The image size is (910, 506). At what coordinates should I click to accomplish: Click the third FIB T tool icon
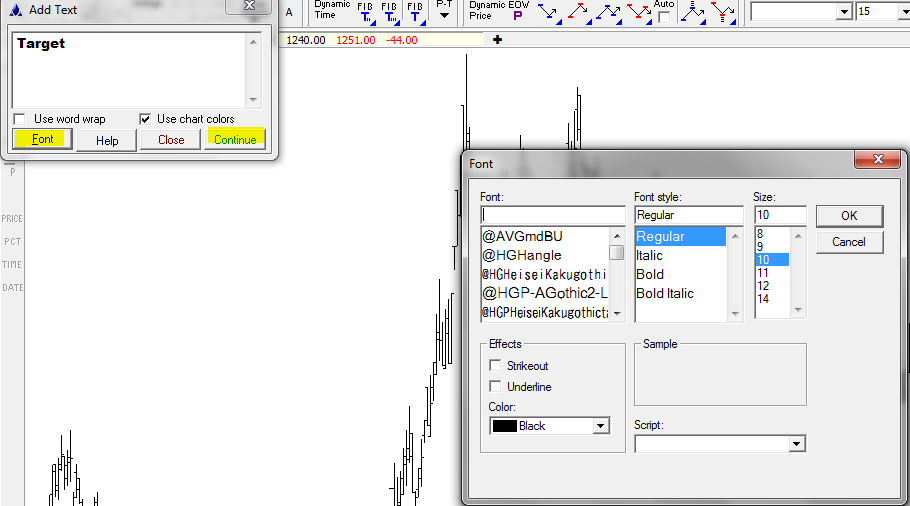coord(416,13)
